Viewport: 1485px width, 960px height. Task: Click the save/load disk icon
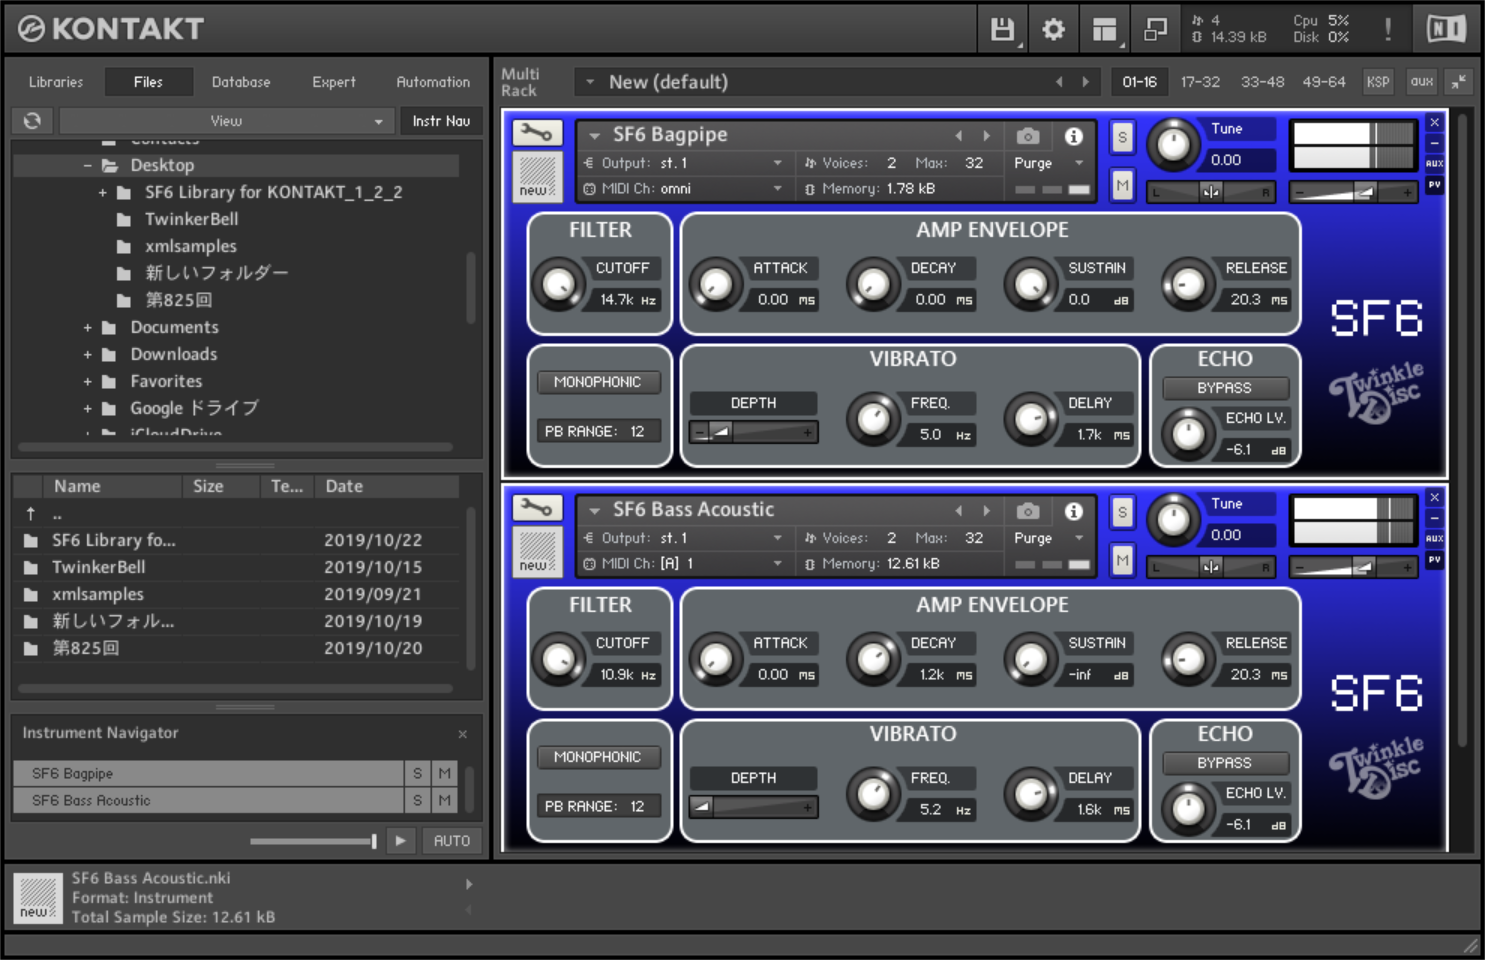pos(1002,29)
